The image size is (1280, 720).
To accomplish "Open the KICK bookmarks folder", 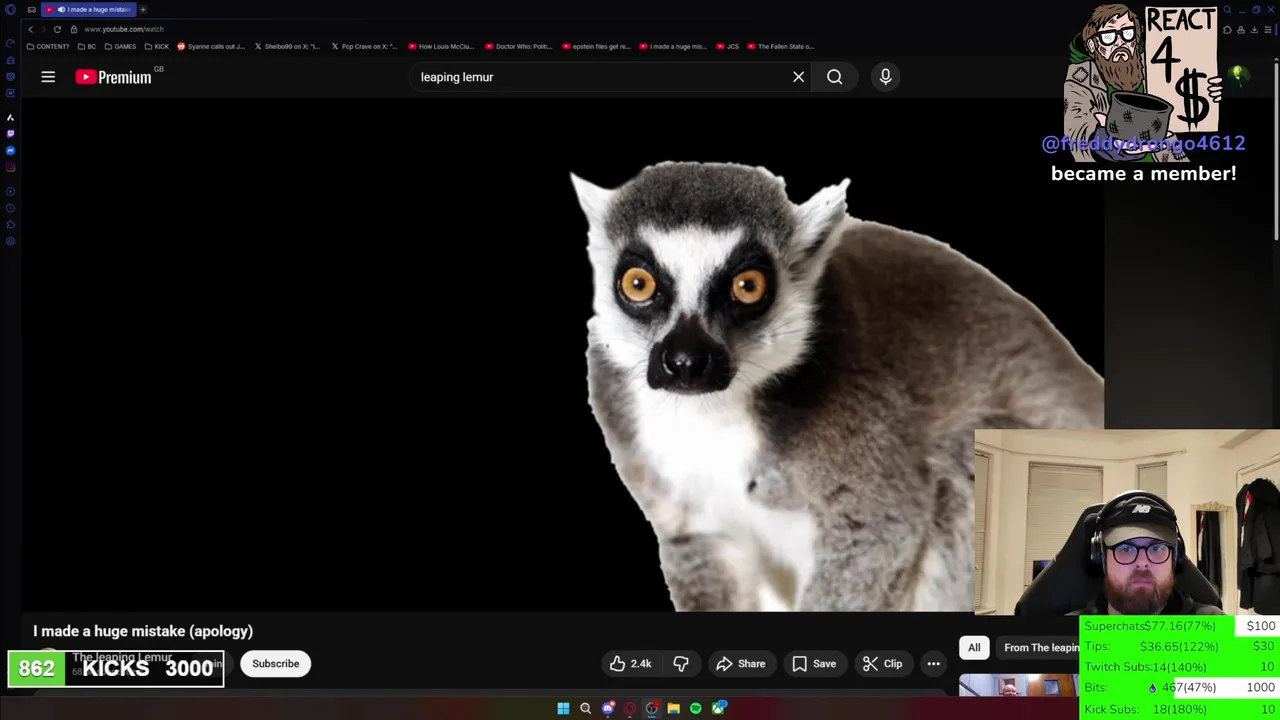I will tap(157, 46).
